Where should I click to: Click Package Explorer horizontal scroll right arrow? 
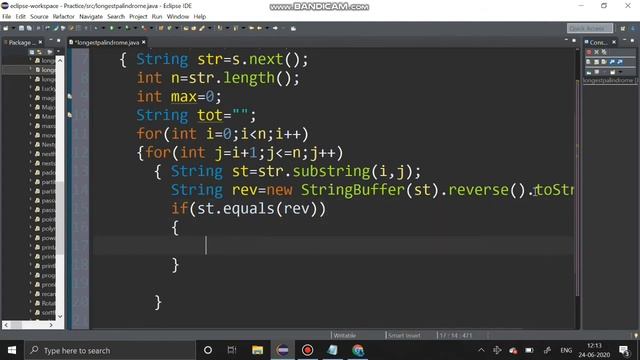pos(51,325)
